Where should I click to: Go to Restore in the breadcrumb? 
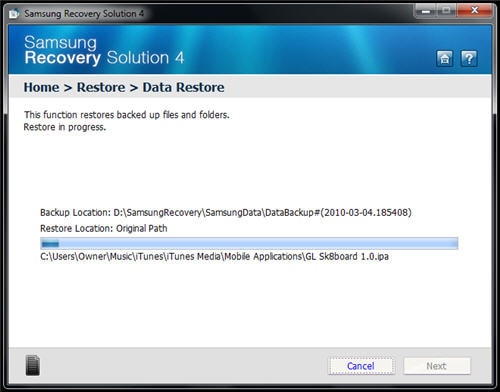coord(101,87)
